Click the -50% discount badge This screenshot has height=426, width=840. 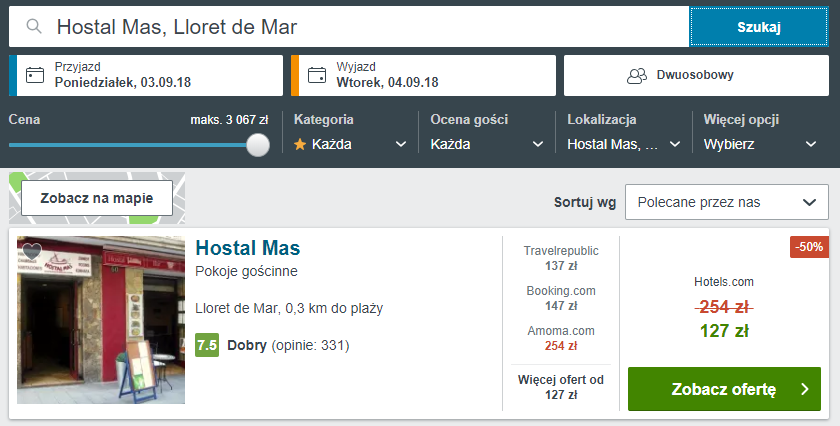coord(808,247)
